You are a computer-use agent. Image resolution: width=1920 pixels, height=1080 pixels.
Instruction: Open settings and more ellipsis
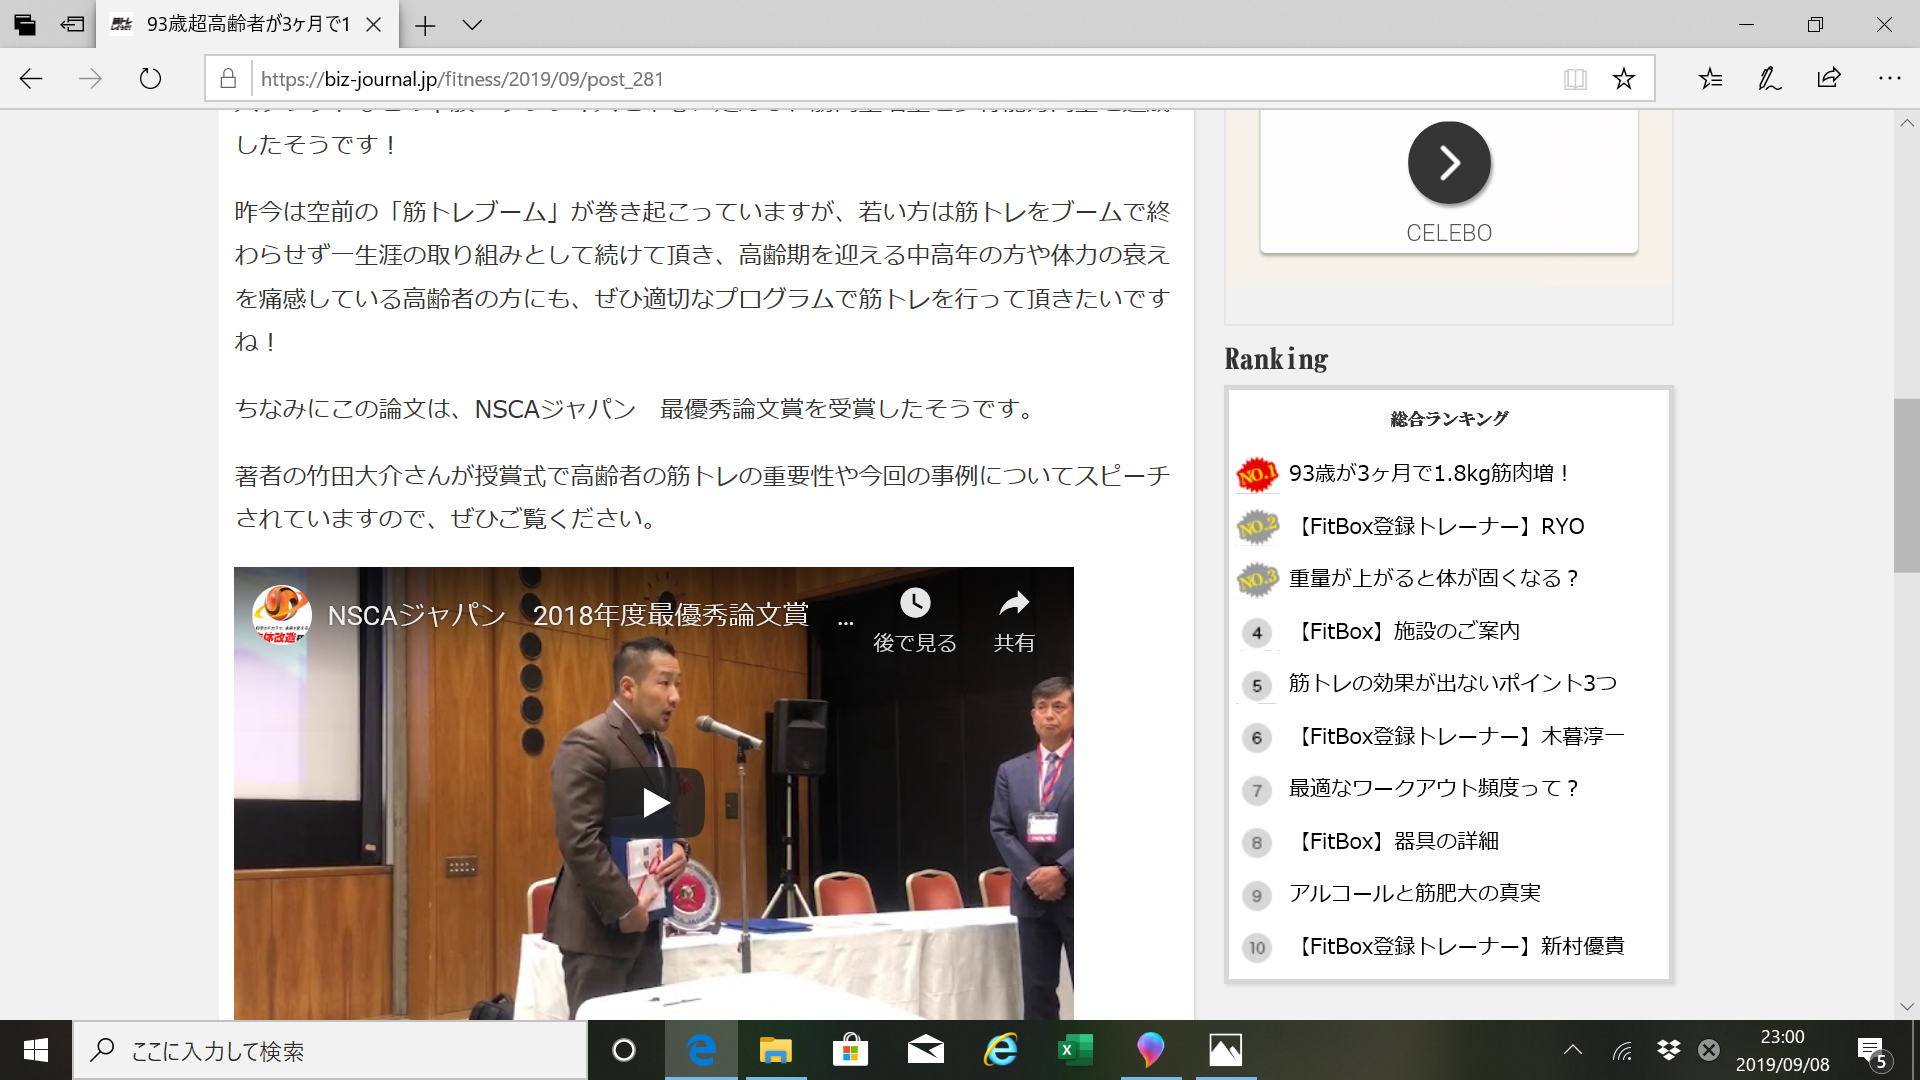point(1889,79)
